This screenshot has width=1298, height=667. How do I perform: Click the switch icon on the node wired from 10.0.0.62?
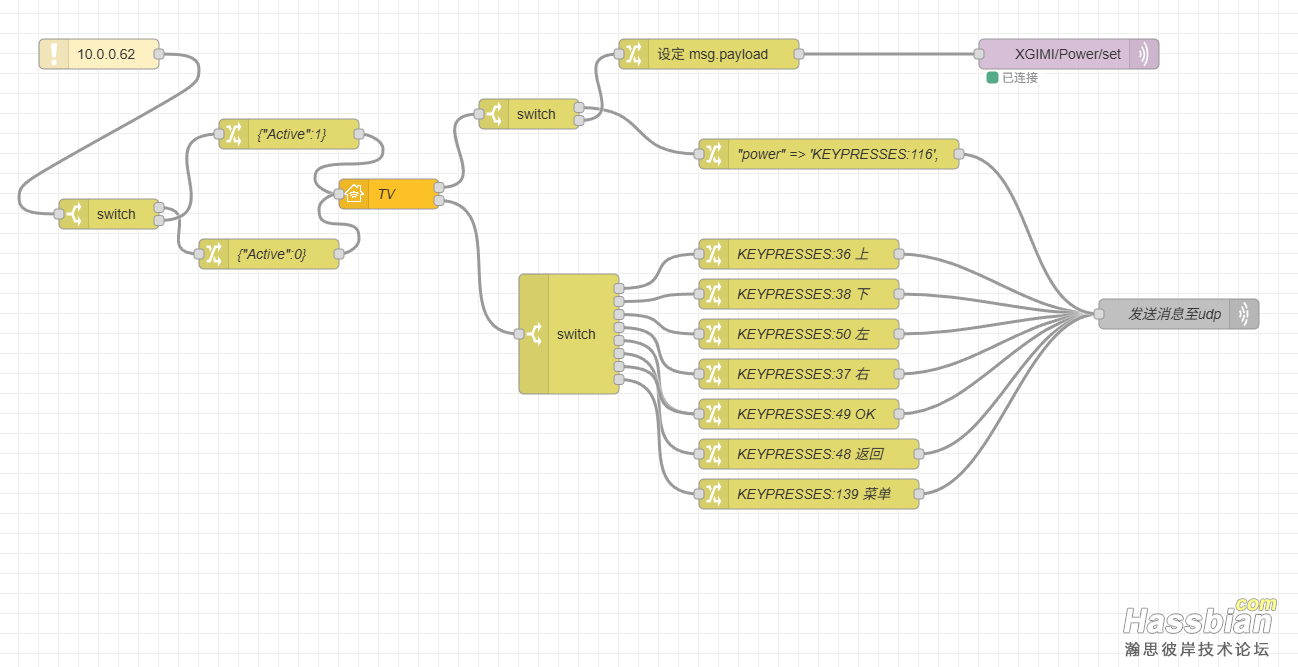tap(74, 214)
